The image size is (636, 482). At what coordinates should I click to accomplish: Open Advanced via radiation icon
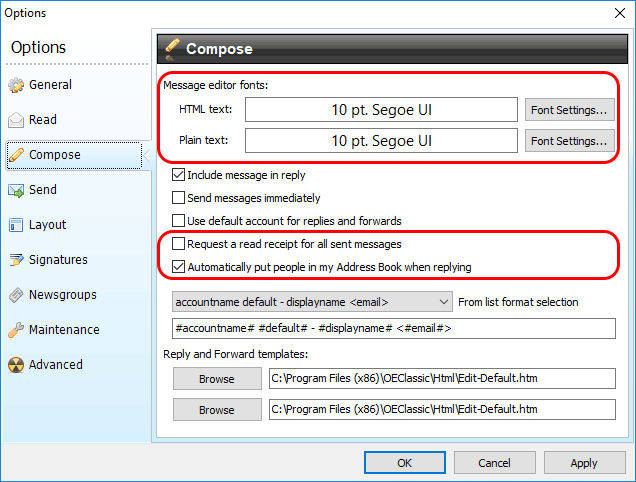[x=16, y=365]
